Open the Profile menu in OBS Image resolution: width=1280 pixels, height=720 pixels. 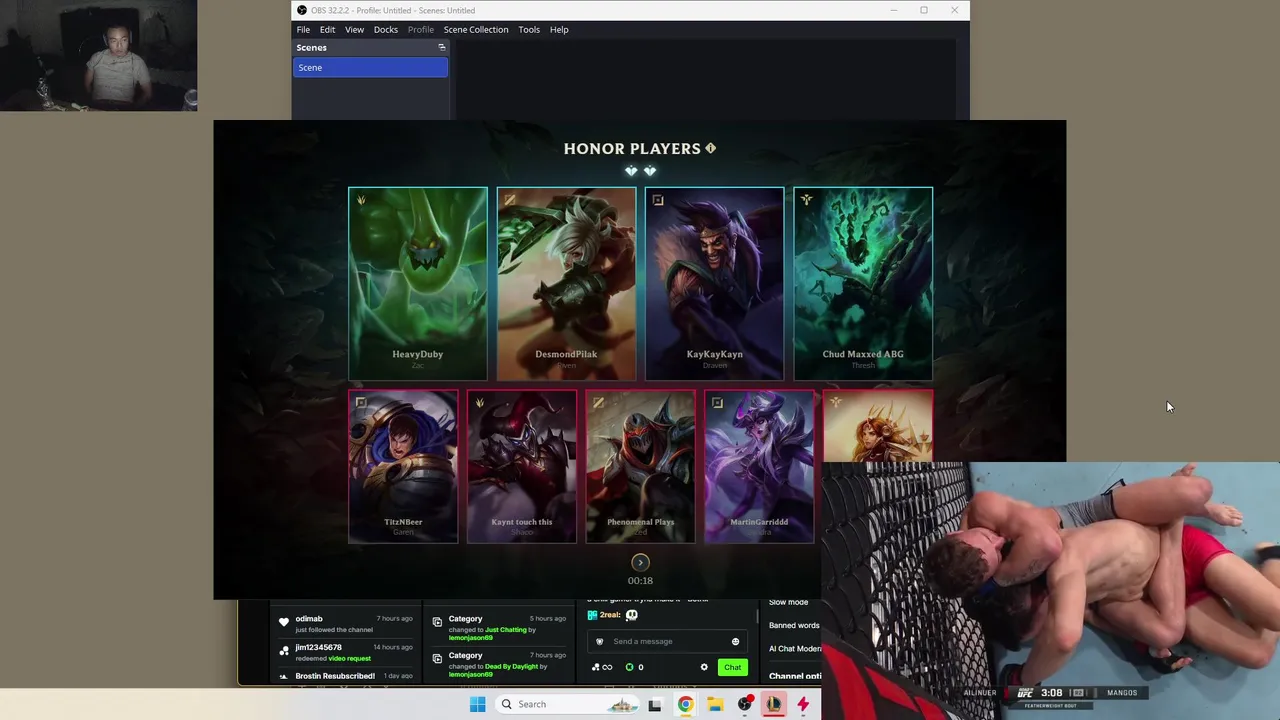point(421,30)
